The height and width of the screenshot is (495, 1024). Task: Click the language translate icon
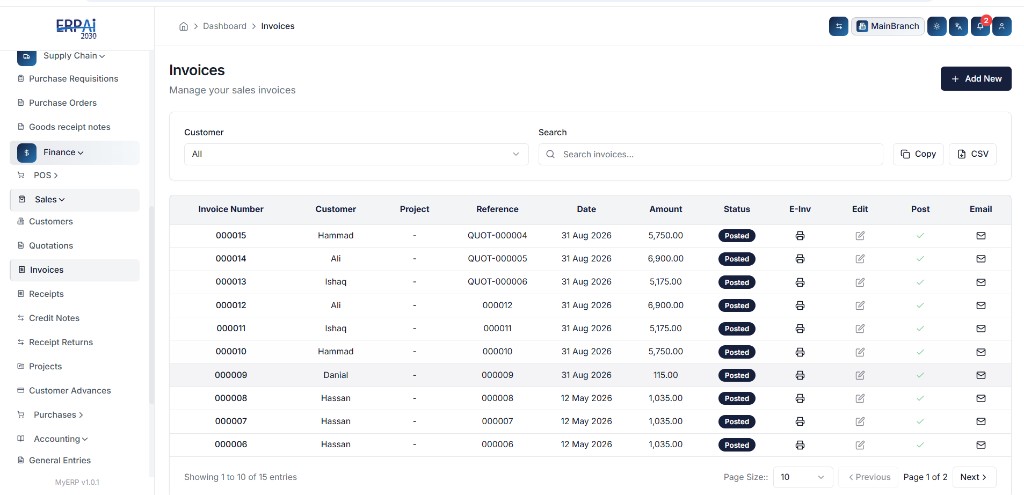pos(959,26)
